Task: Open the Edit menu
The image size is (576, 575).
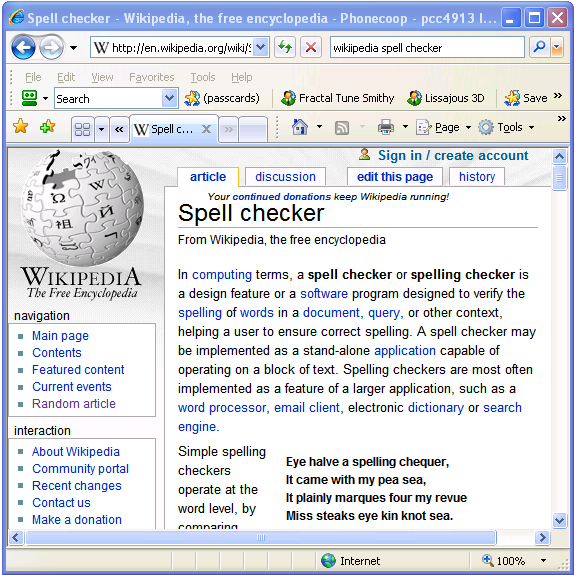Action: 66,77
